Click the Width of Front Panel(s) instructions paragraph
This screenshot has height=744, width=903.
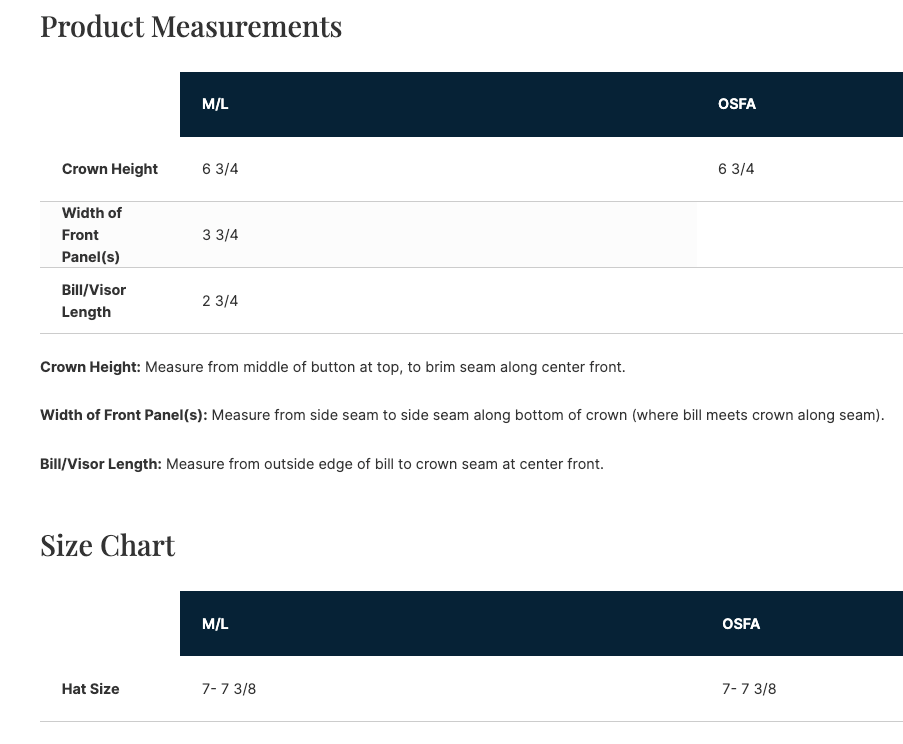(462, 415)
